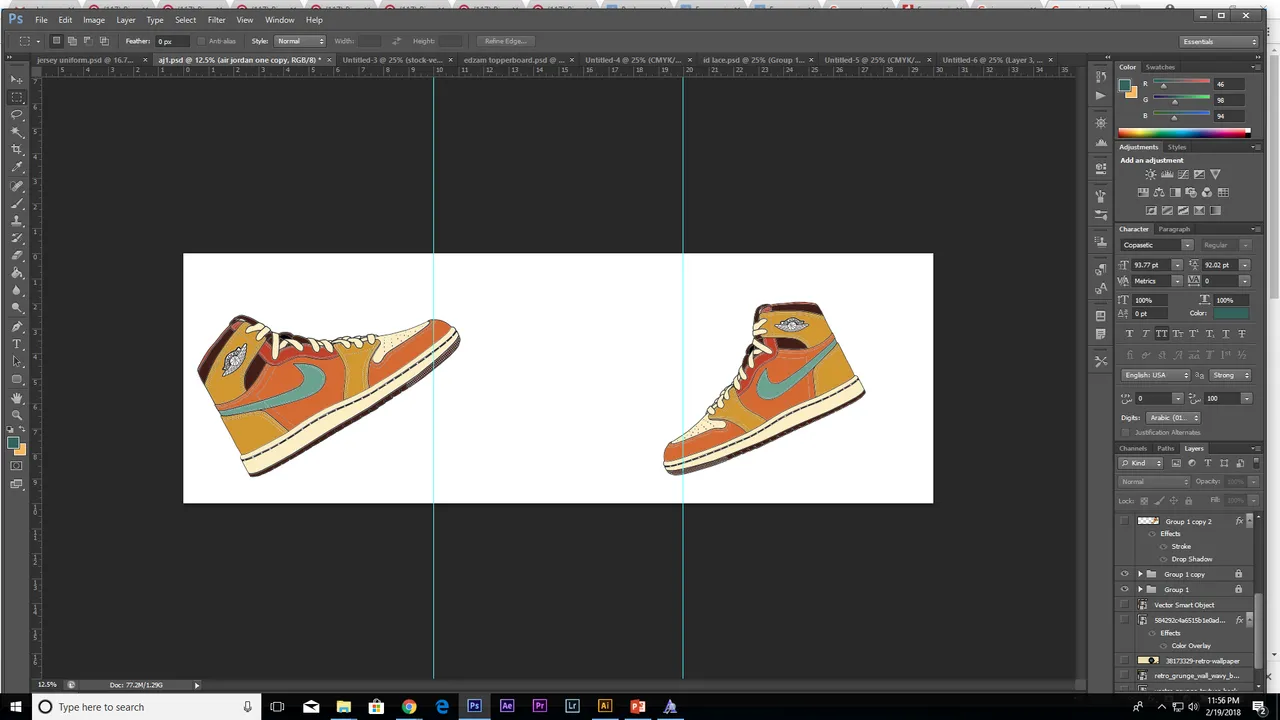1280x720 pixels.
Task: Click Add to Selection icon in options bar
Action: (x=72, y=41)
